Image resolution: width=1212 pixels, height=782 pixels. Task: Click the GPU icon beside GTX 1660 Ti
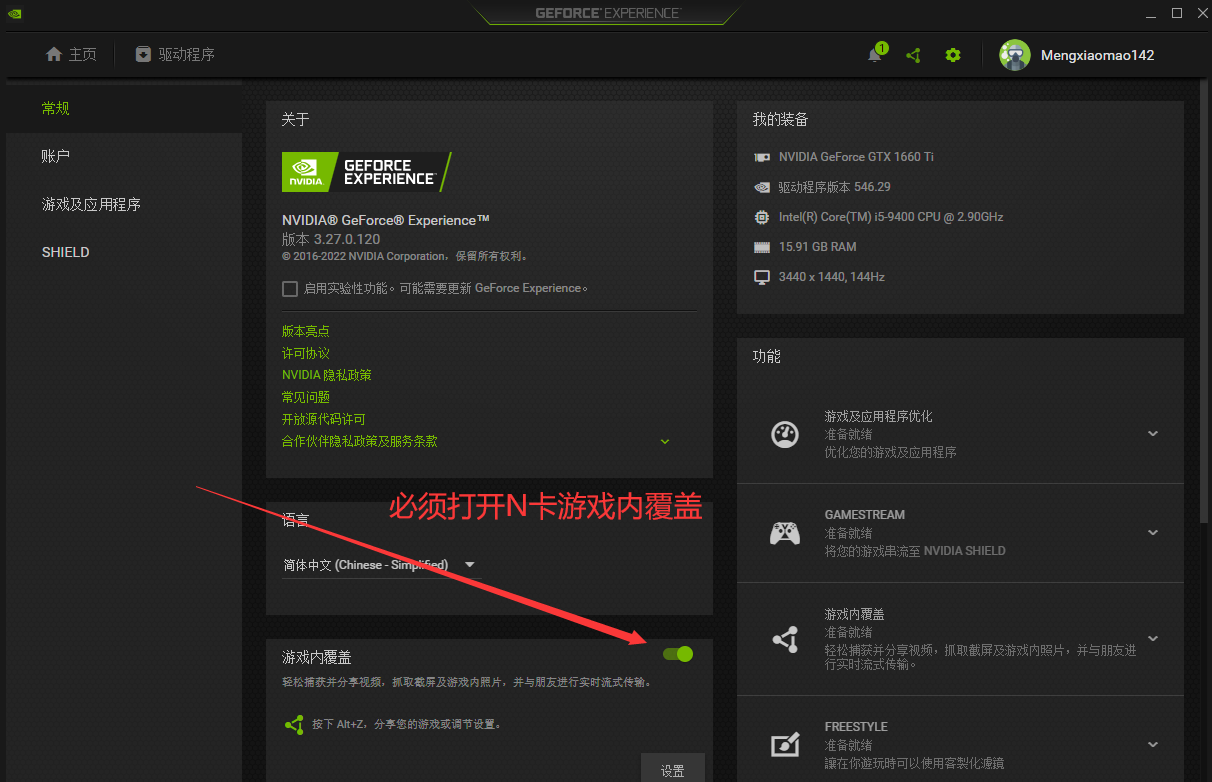[x=762, y=157]
